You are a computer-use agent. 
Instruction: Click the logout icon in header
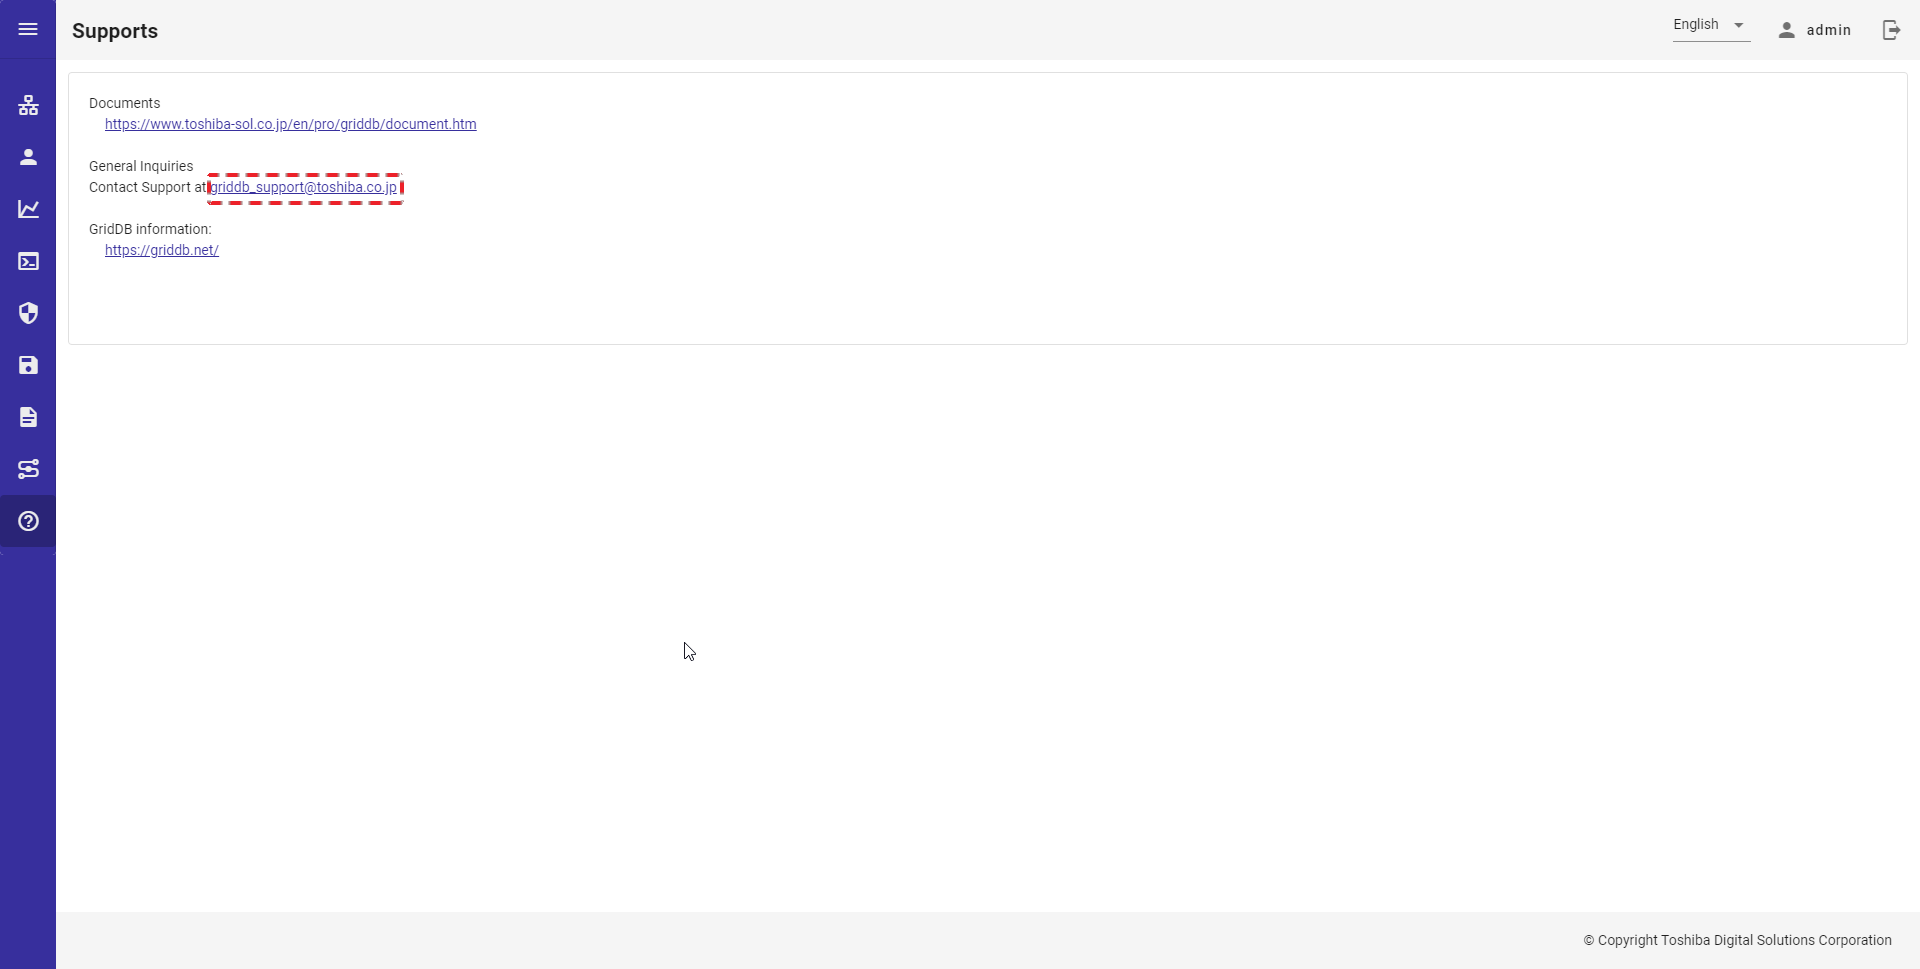[1891, 30]
